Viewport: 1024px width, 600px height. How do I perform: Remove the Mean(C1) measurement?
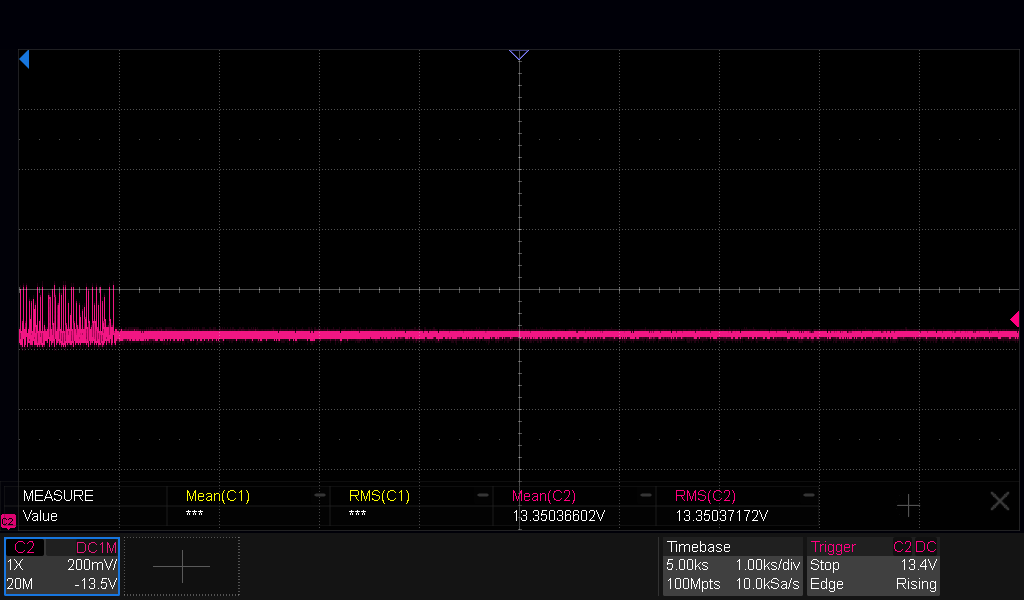(x=320, y=496)
